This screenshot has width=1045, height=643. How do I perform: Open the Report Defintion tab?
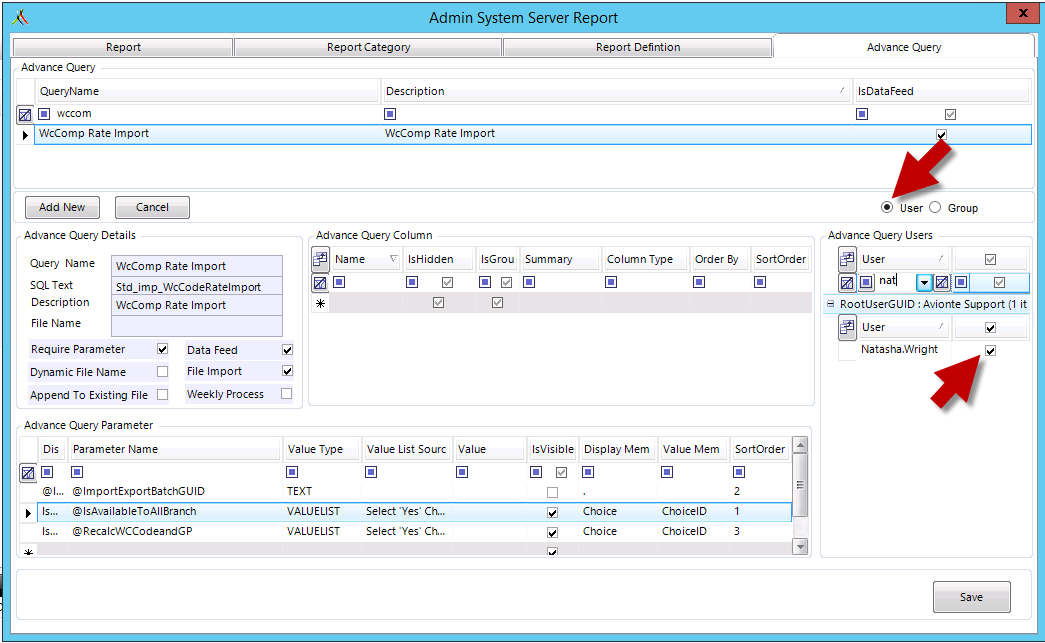point(637,47)
